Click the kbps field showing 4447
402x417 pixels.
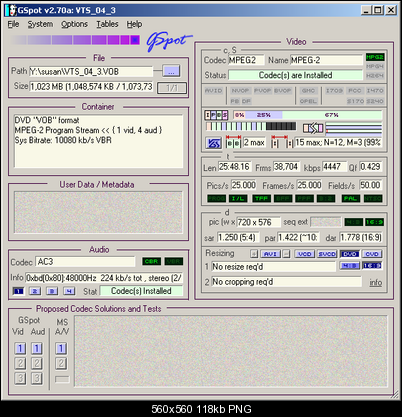coord(334,167)
